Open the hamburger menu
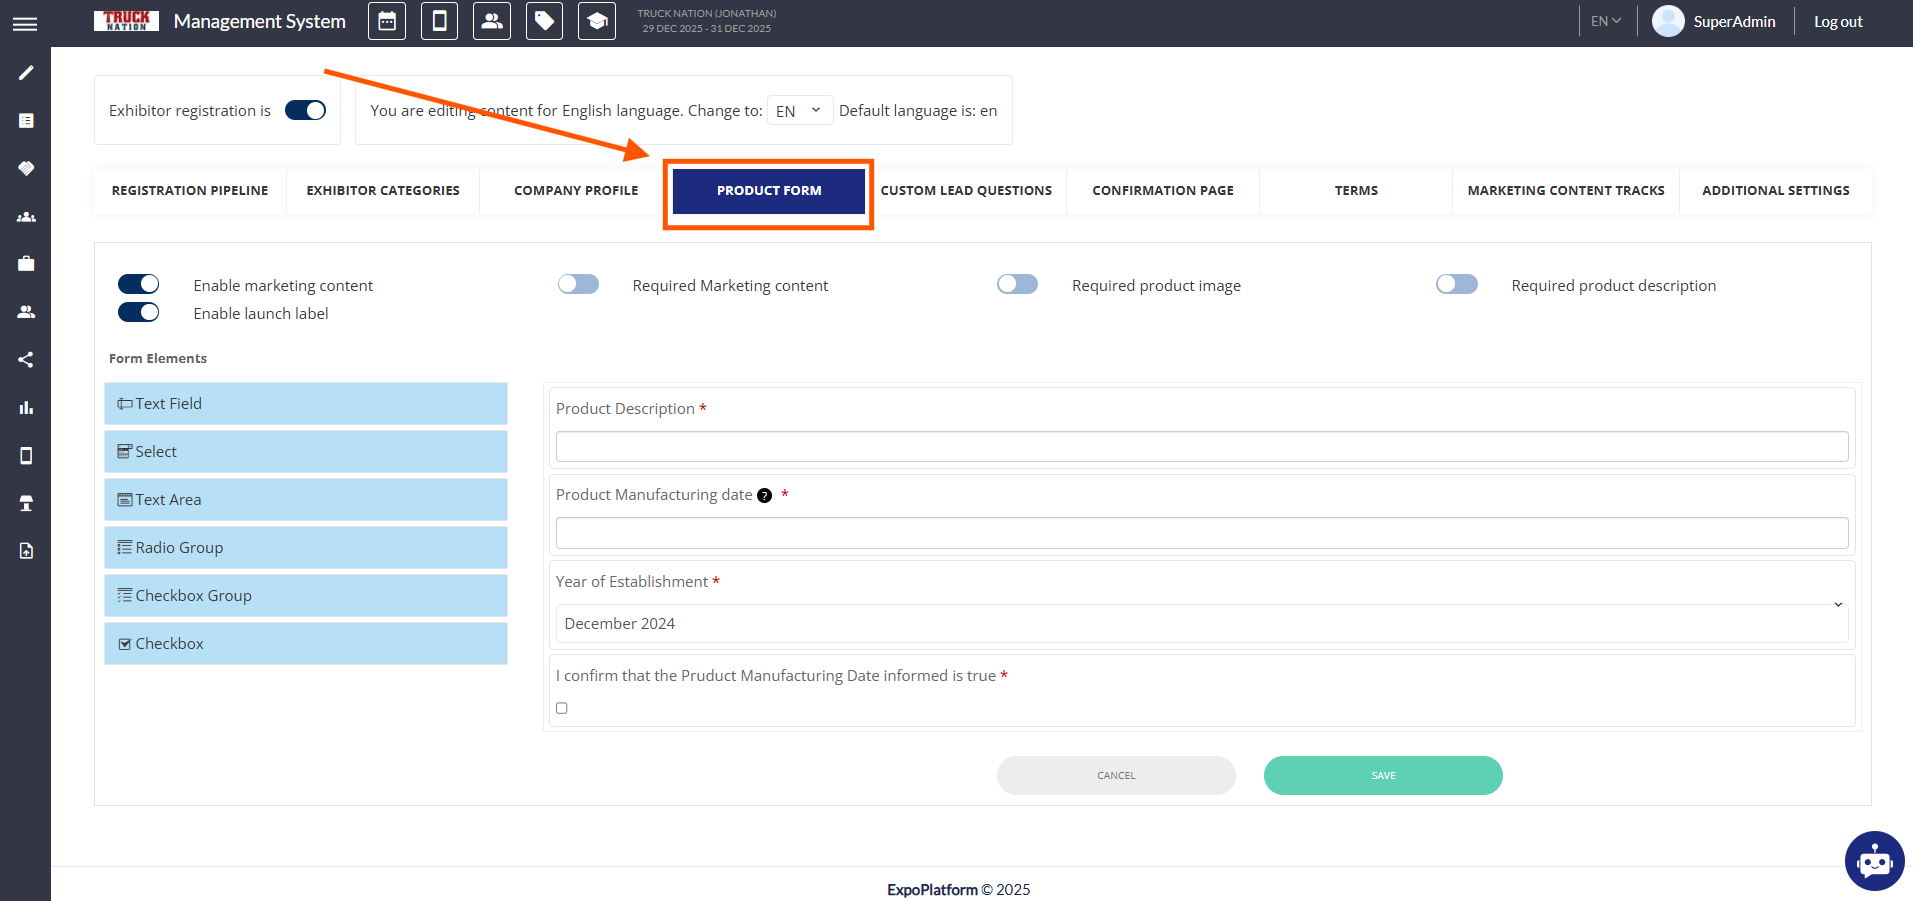The image size is (1913, 901). 25,24
